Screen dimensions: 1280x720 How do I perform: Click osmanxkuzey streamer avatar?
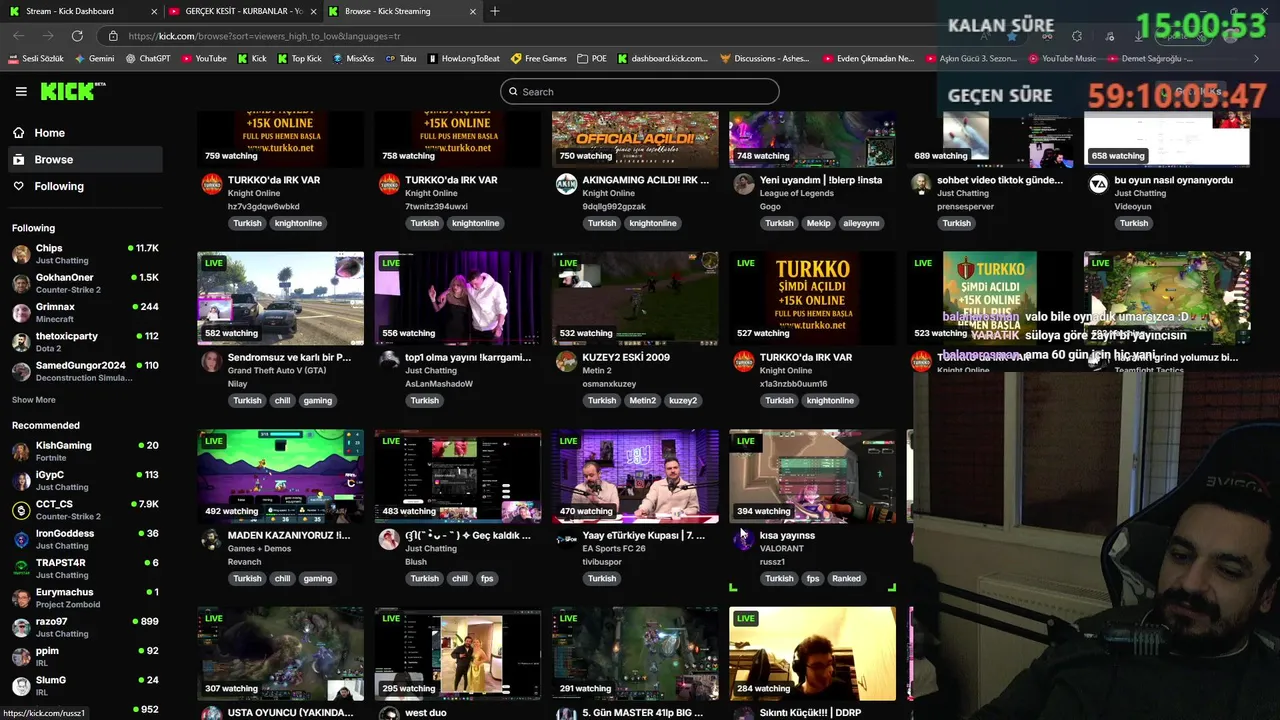[x=566, y=362]
